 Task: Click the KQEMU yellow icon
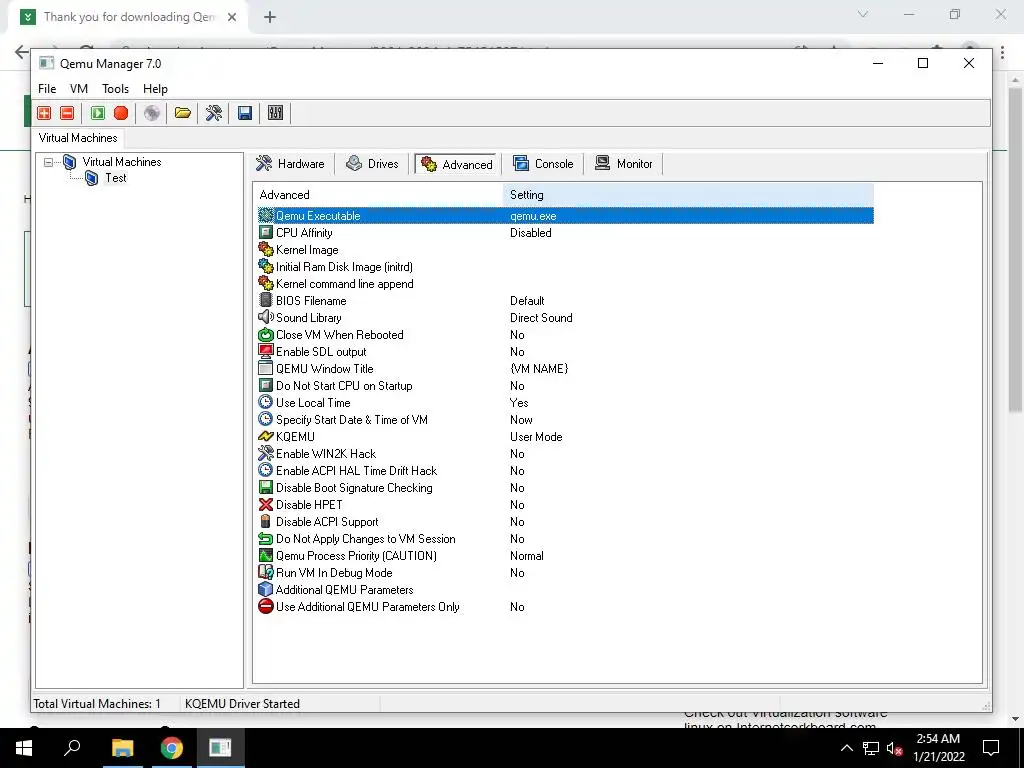point(266,436)
